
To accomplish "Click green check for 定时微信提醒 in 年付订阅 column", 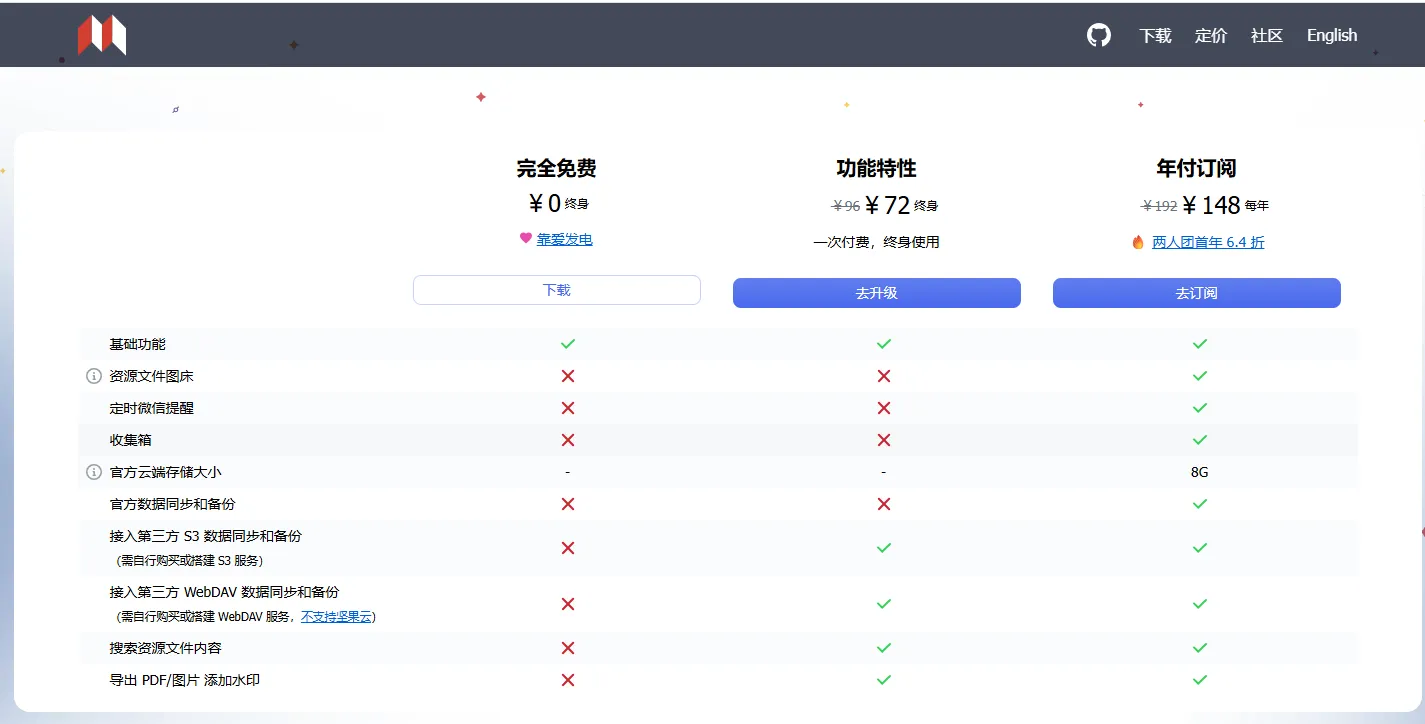I will pyautogui.click(x=1200, y=408).
